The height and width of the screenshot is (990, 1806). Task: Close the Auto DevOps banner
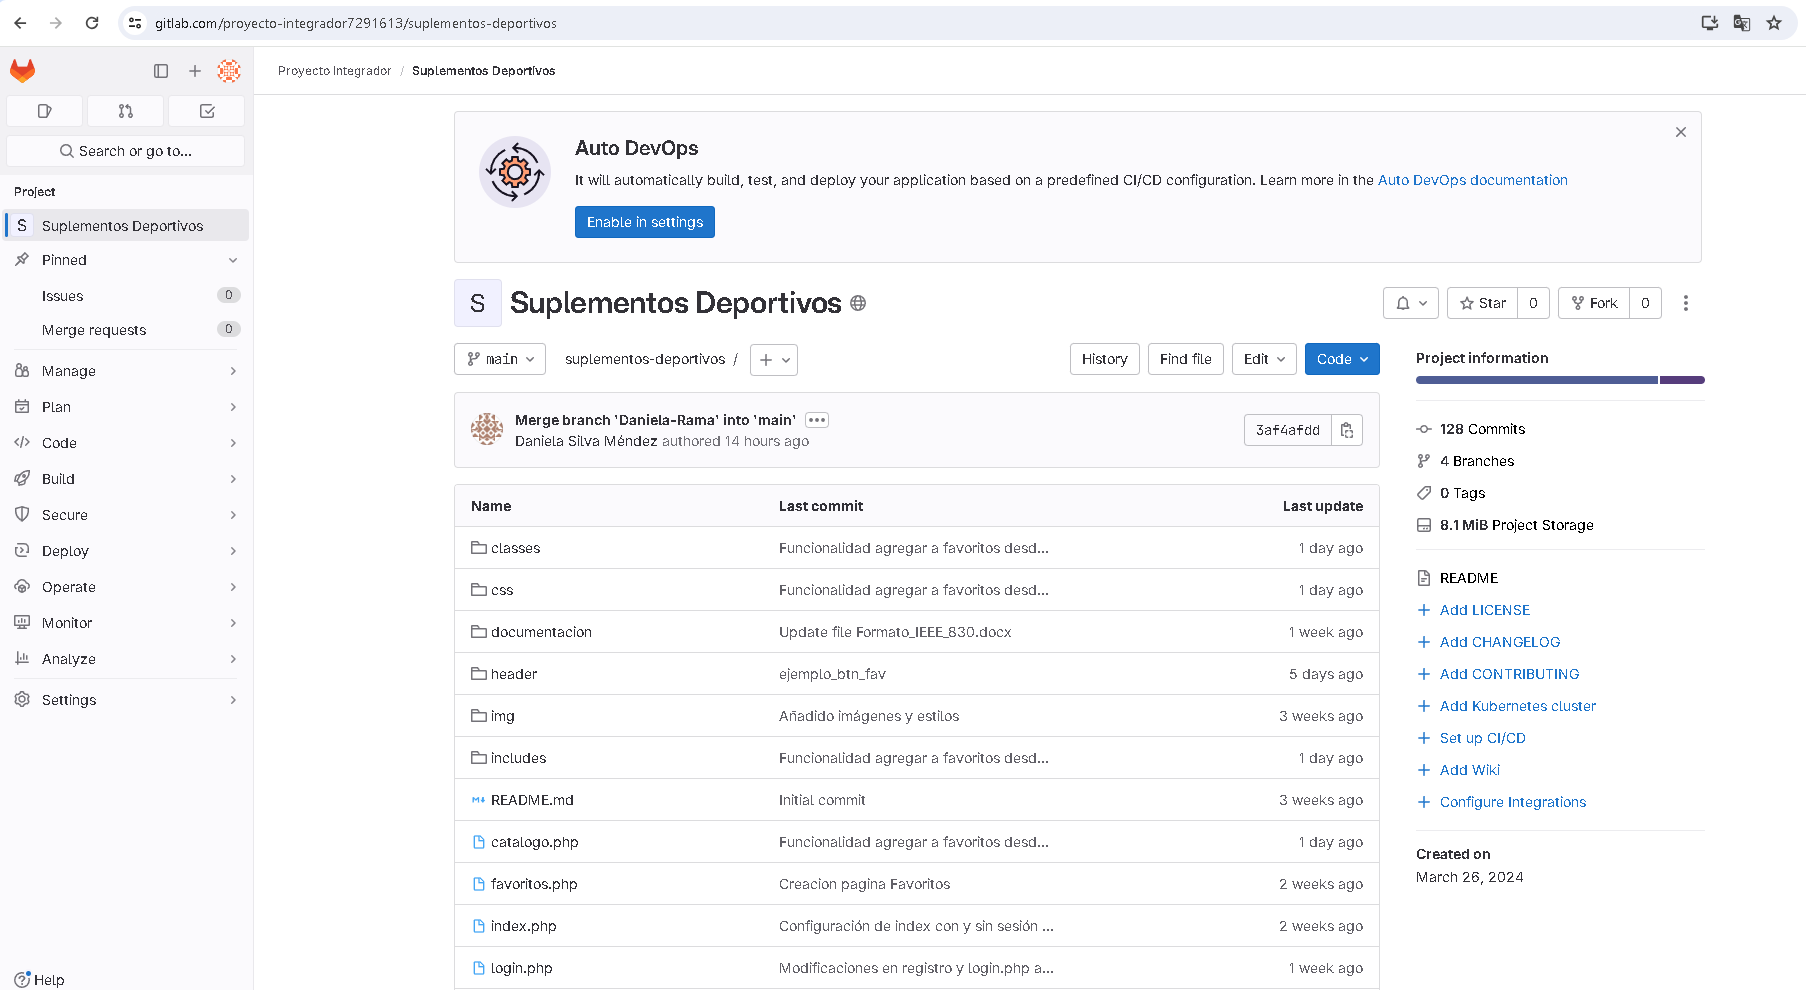click(x=1681, y=132)
